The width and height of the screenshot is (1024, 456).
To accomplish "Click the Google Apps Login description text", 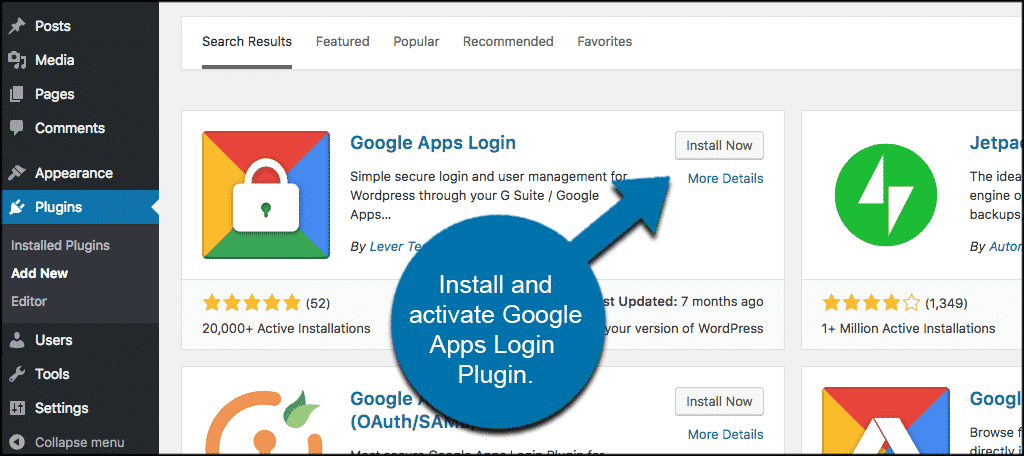I will [x=488, y=195].
